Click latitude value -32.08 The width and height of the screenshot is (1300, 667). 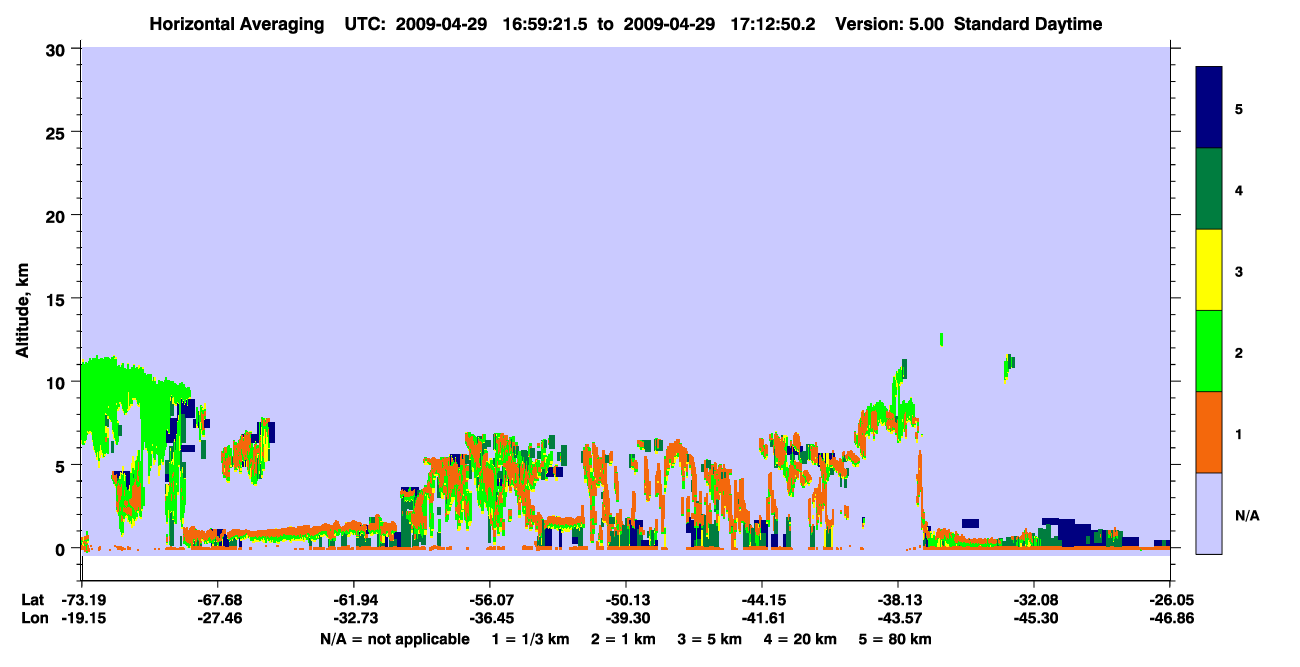[1034, 600]
